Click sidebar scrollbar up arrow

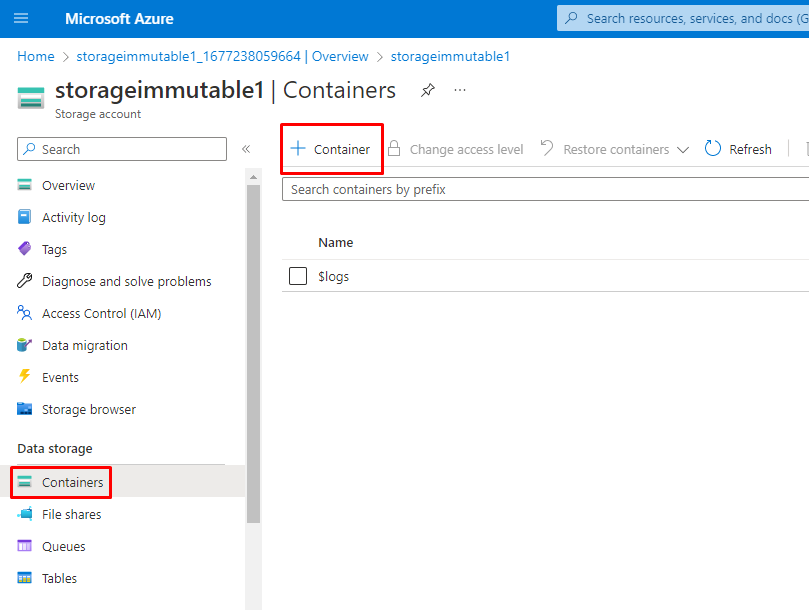(x=253, y=177)
